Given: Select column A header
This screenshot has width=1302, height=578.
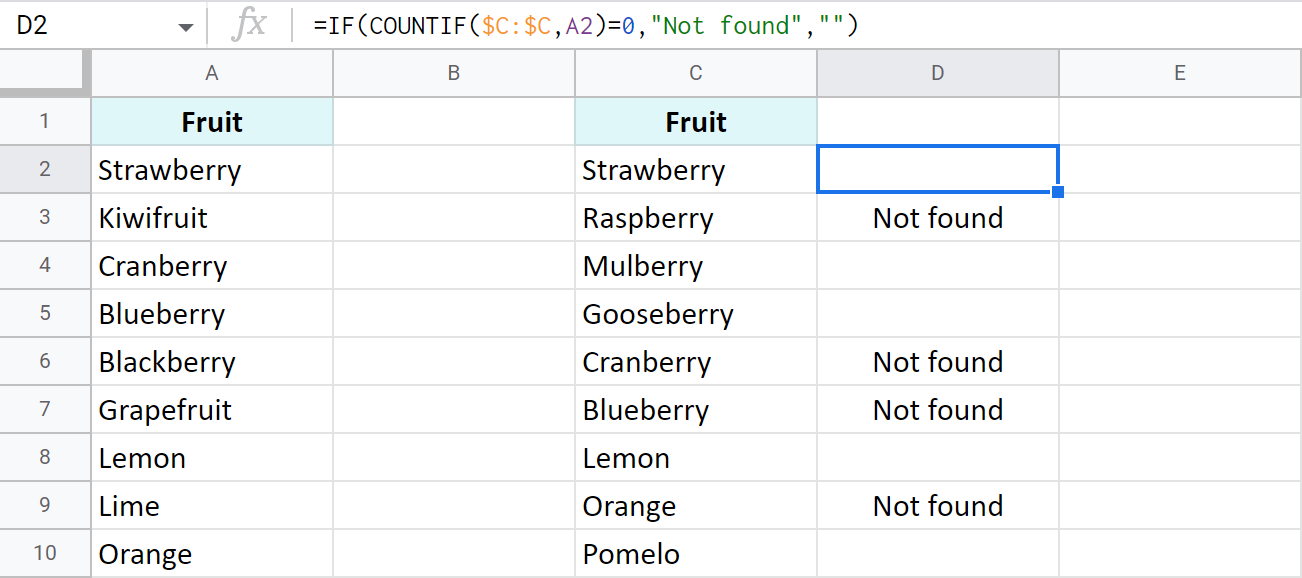Looking at the screenshot, I should 212,73.
